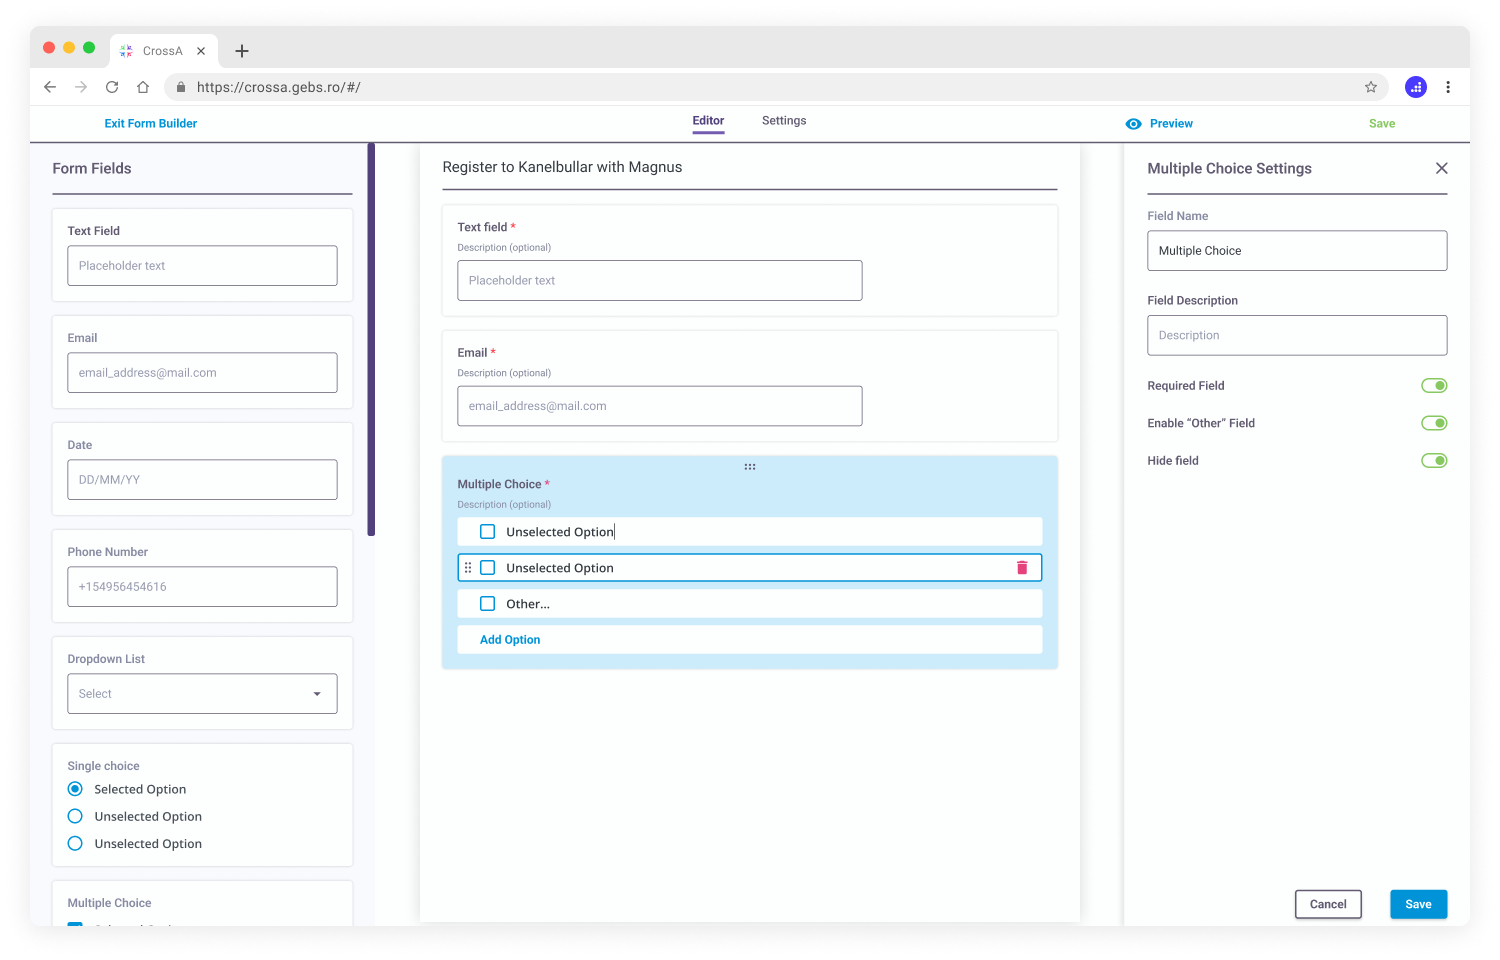The width and height of the screenshot is (1500, 960).
Task: Bookmark the page with the star icon
Action: point(1371,87)
